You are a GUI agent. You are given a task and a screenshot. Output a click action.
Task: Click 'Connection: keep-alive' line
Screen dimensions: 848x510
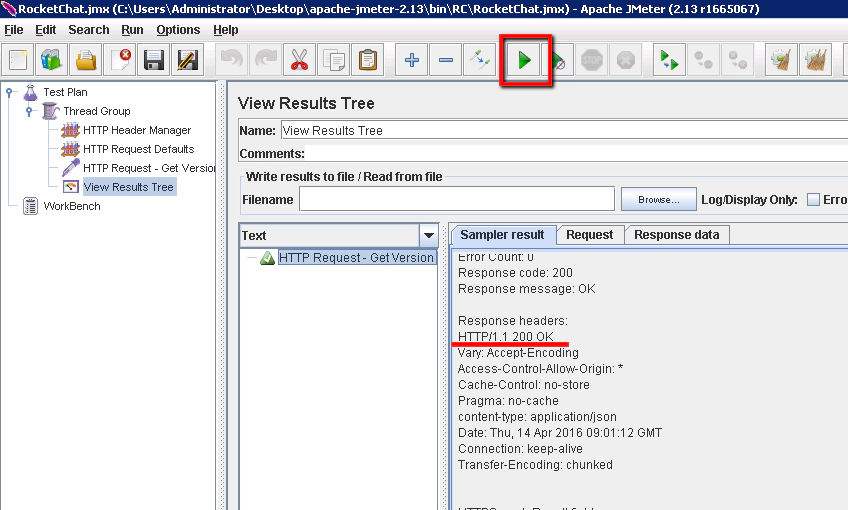coord(520,449)
